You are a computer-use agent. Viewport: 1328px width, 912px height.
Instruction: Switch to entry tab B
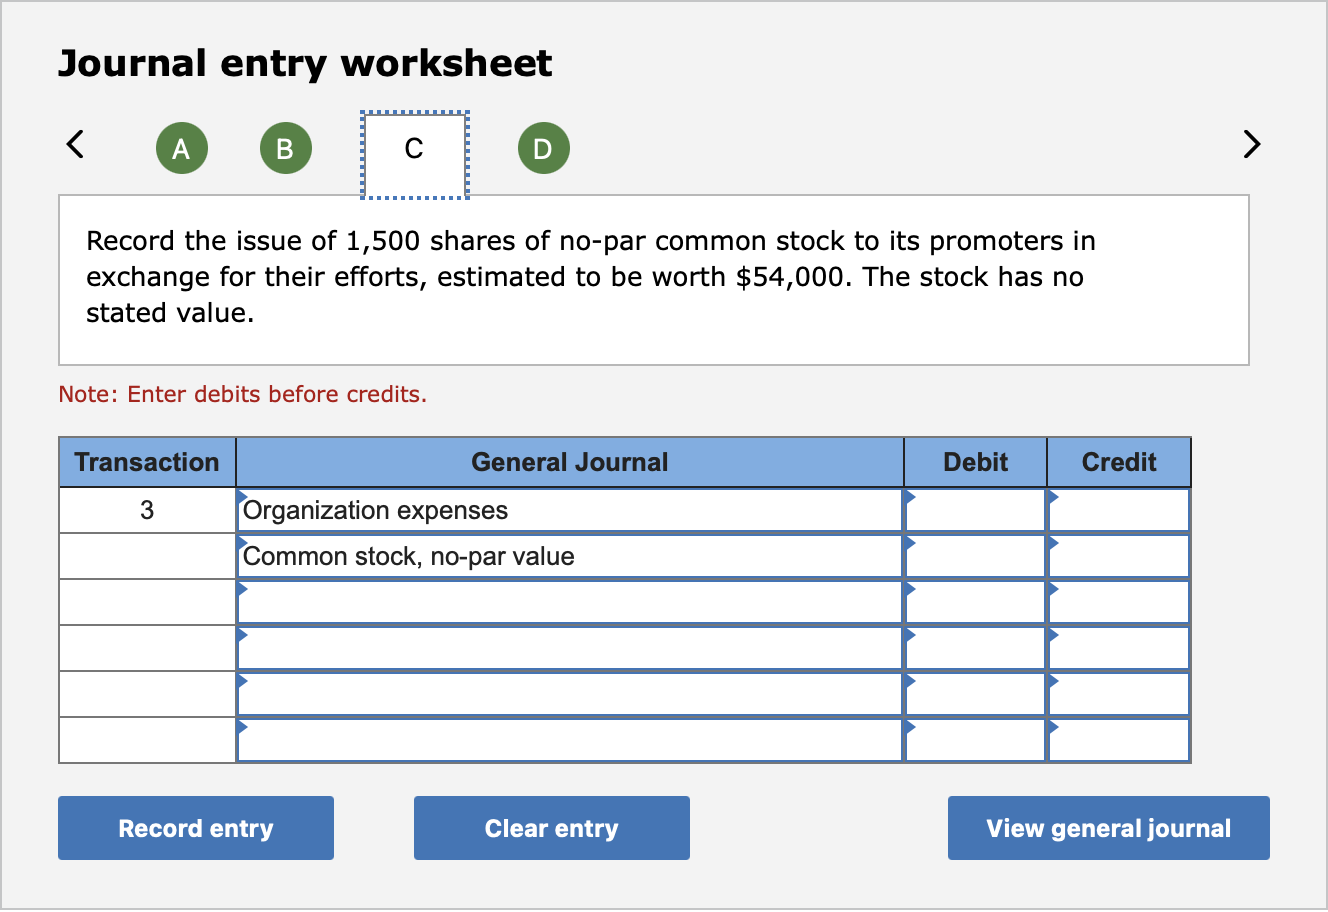coord(285,149)
